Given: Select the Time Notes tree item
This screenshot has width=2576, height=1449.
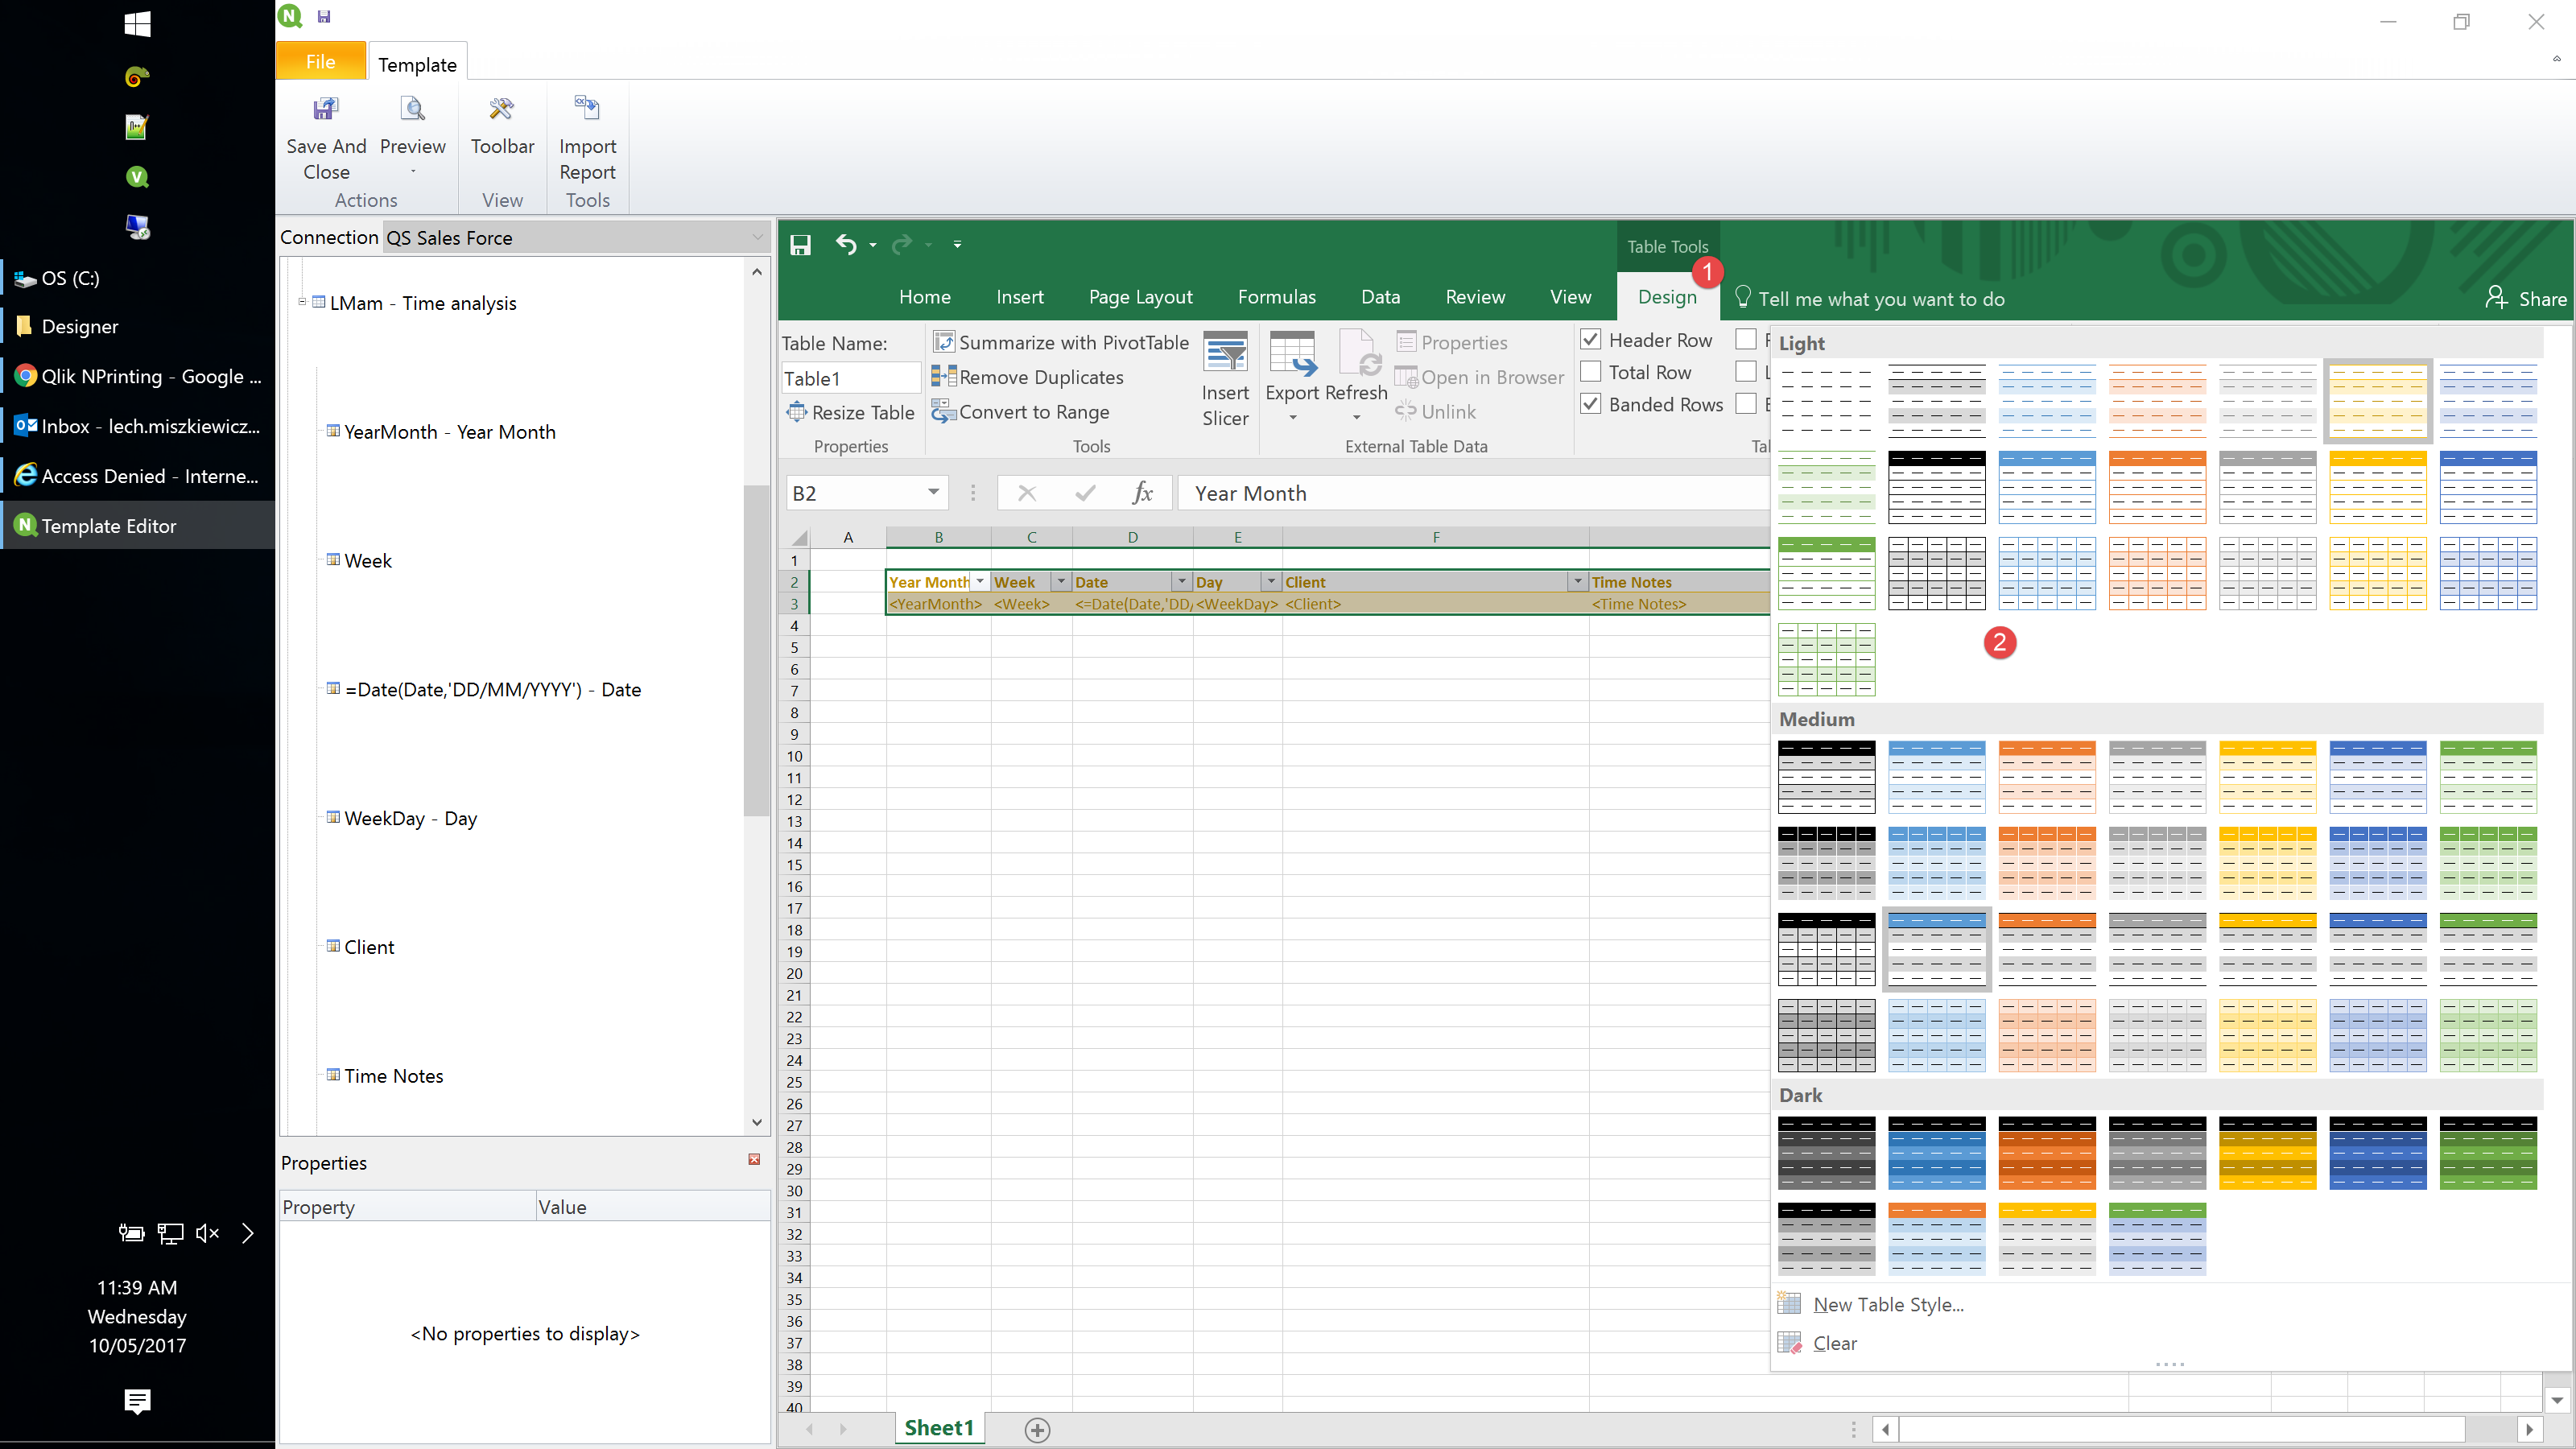Looking at the screenshot, I should click(x=393, y=1076).
